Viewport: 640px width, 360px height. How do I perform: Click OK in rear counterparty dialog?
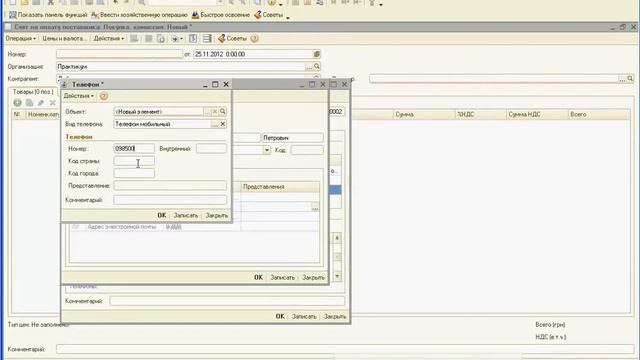tap(280, 316)
